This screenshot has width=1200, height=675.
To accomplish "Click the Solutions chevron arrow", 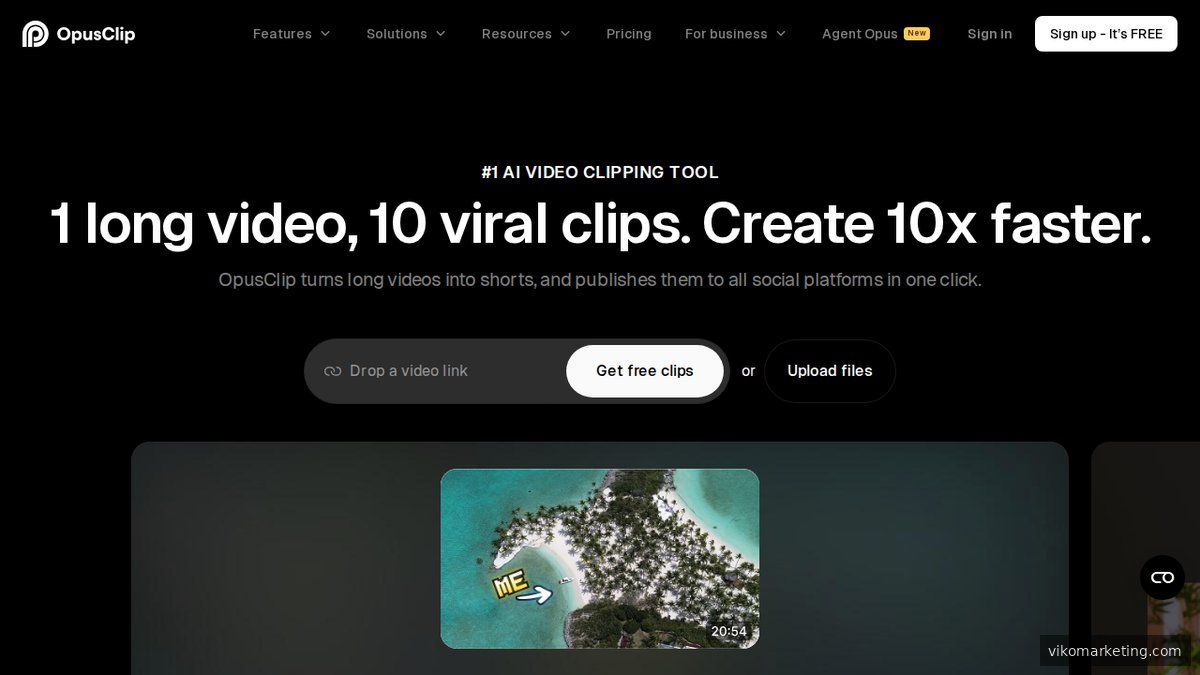I will (440, 33).
